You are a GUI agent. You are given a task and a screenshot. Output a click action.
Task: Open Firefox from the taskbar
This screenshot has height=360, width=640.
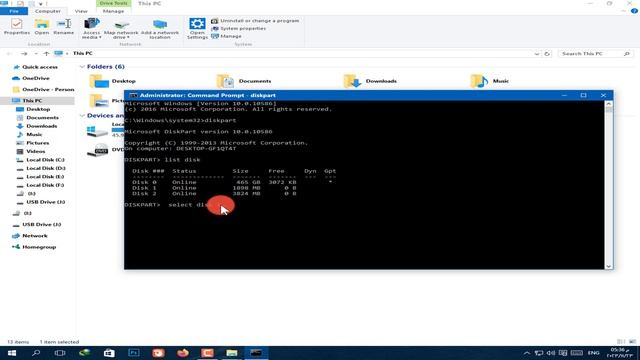click(183, 353)
